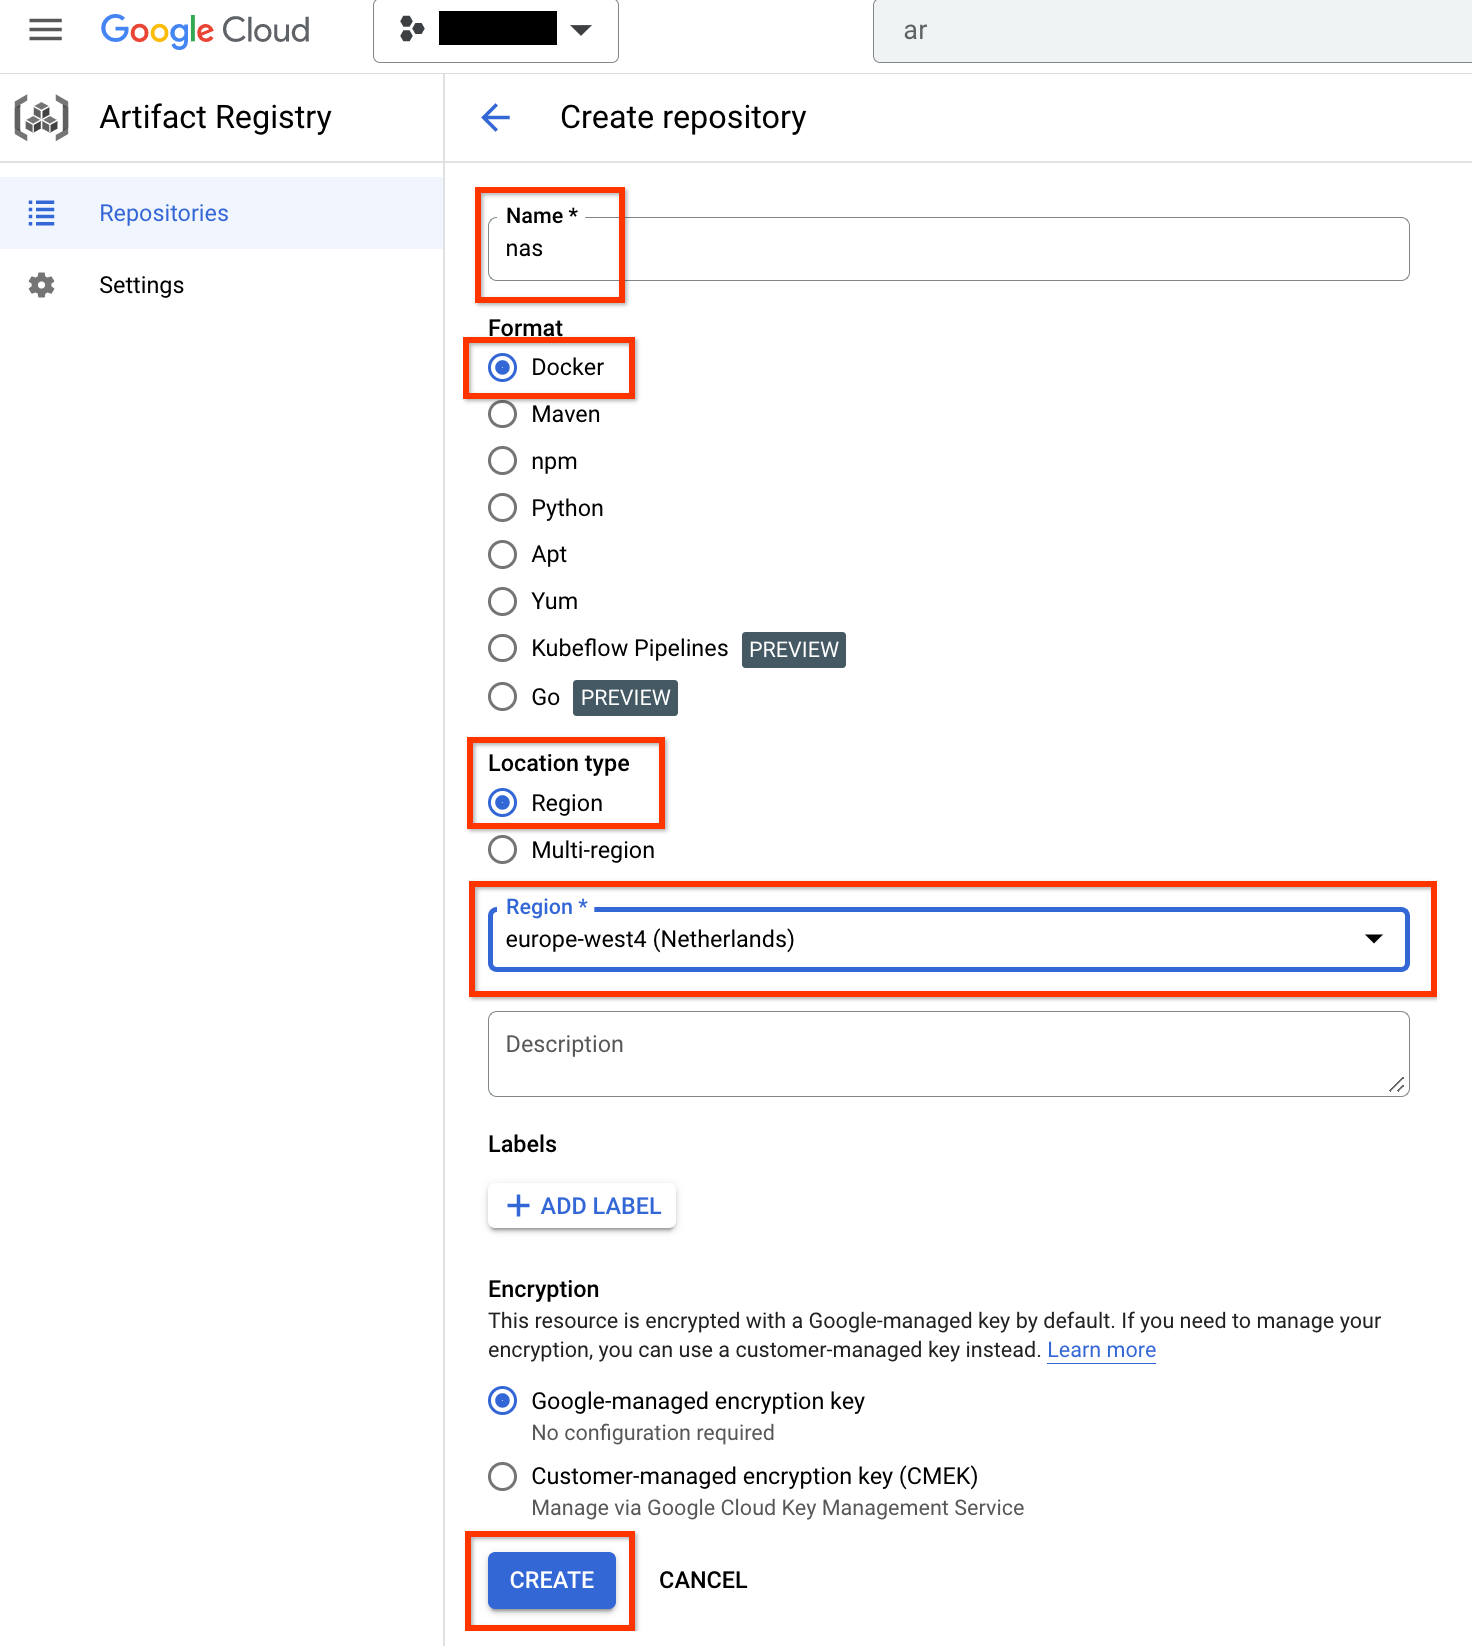
Task: Select the Python format option
Action: (502, 507)
